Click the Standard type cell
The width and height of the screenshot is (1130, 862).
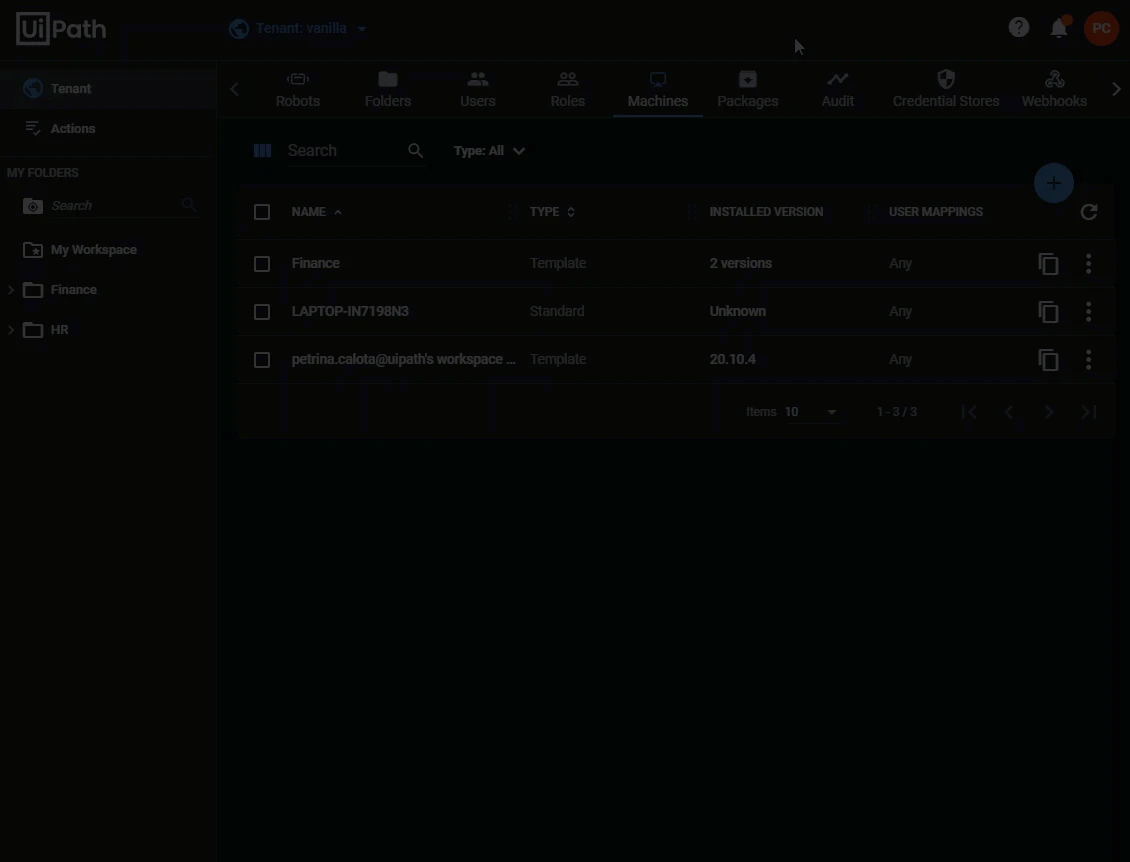[557, 311]
